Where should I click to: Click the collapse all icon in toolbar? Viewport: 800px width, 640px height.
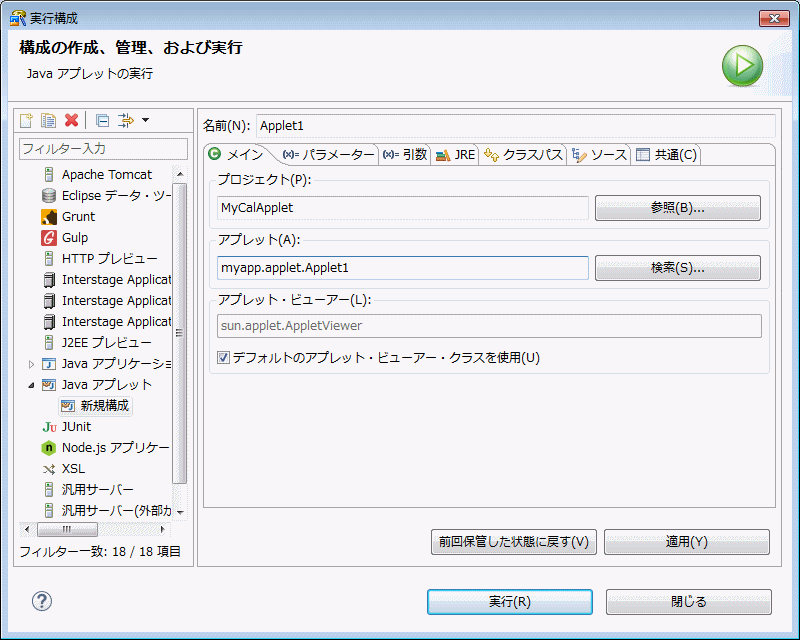coord(103,120)
